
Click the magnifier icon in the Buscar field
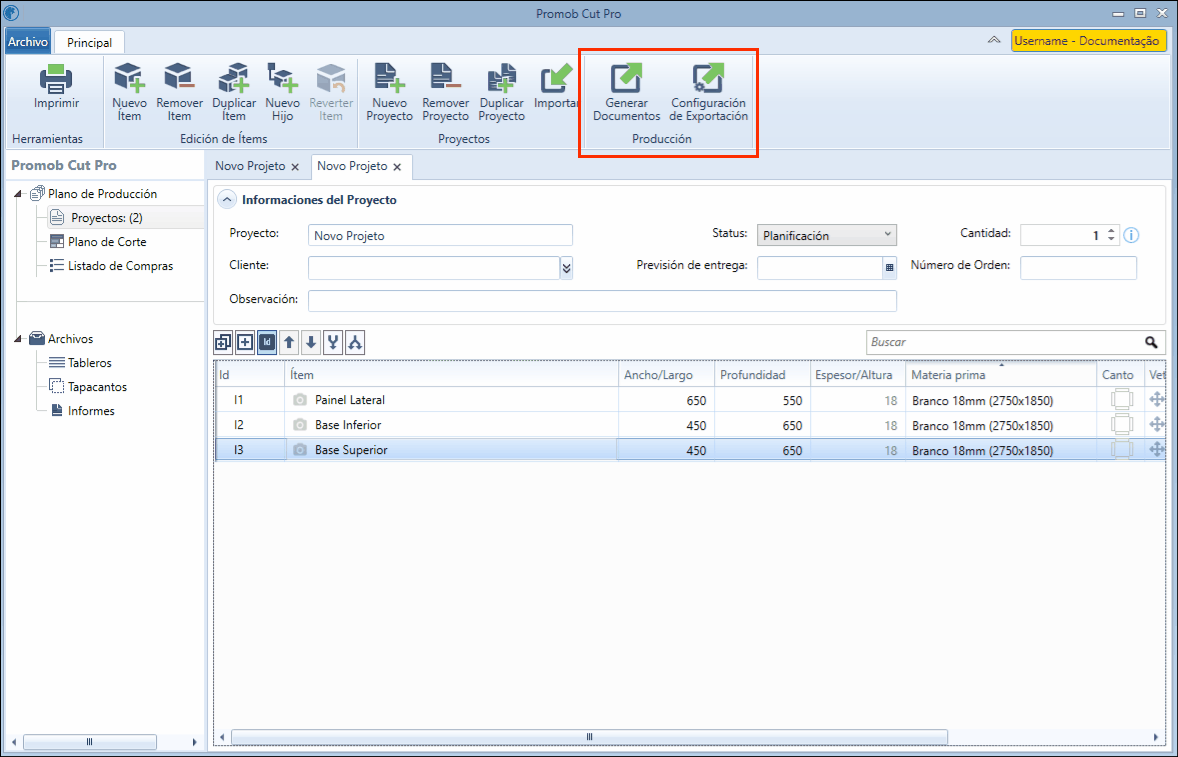point(1151,342)
